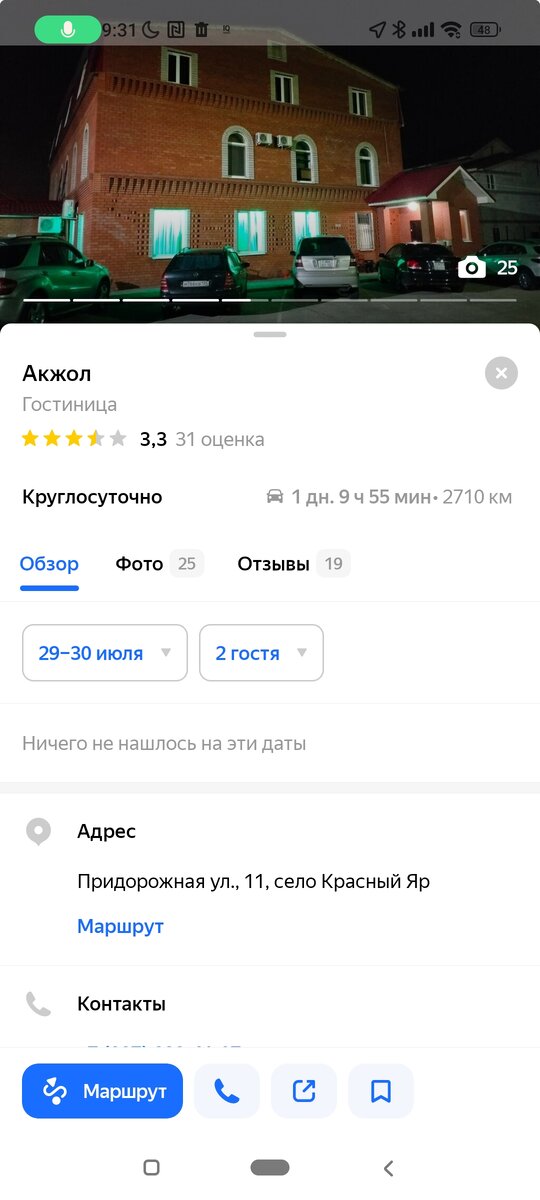The height and width of the screenshot is (1200, 540).
Task: Pull up the card drag handle
Action: (x=270, y=334)
